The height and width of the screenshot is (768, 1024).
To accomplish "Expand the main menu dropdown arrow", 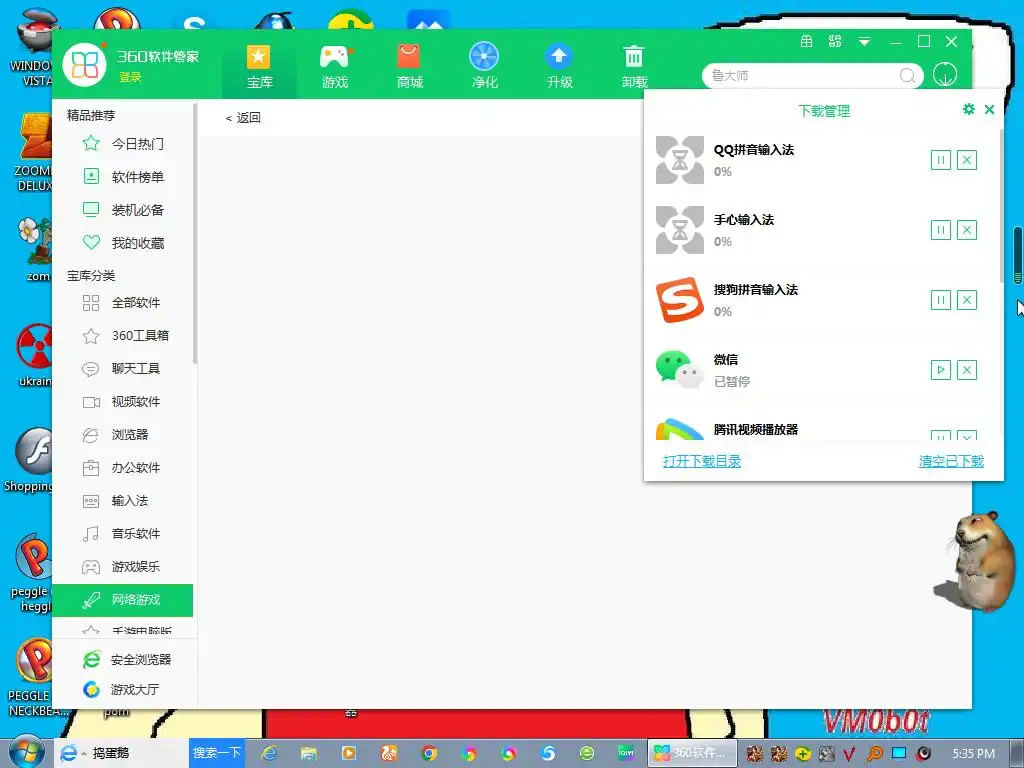I will (864, 42).
